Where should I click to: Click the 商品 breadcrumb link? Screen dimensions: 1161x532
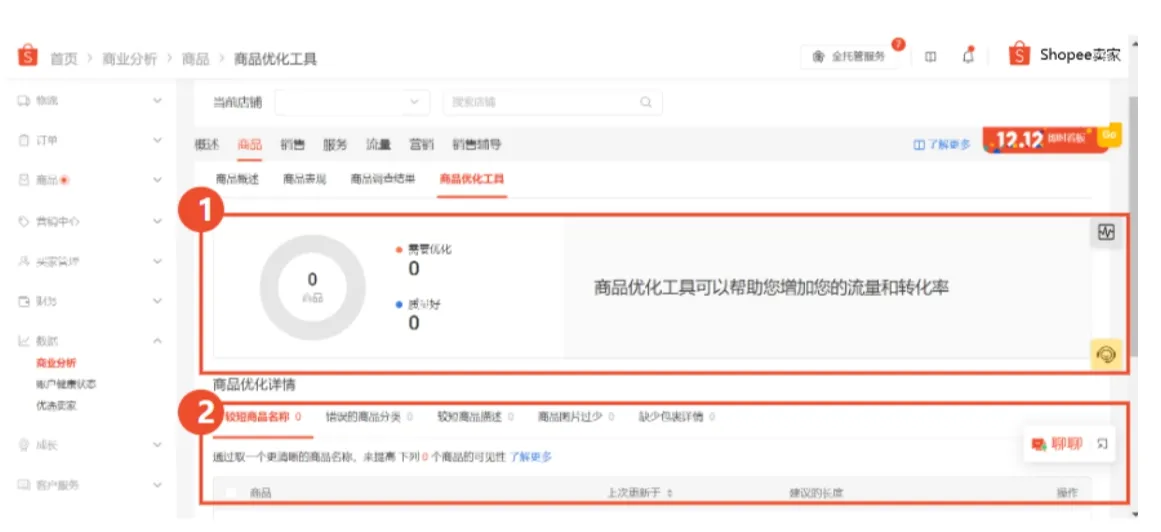pos(195,59)
